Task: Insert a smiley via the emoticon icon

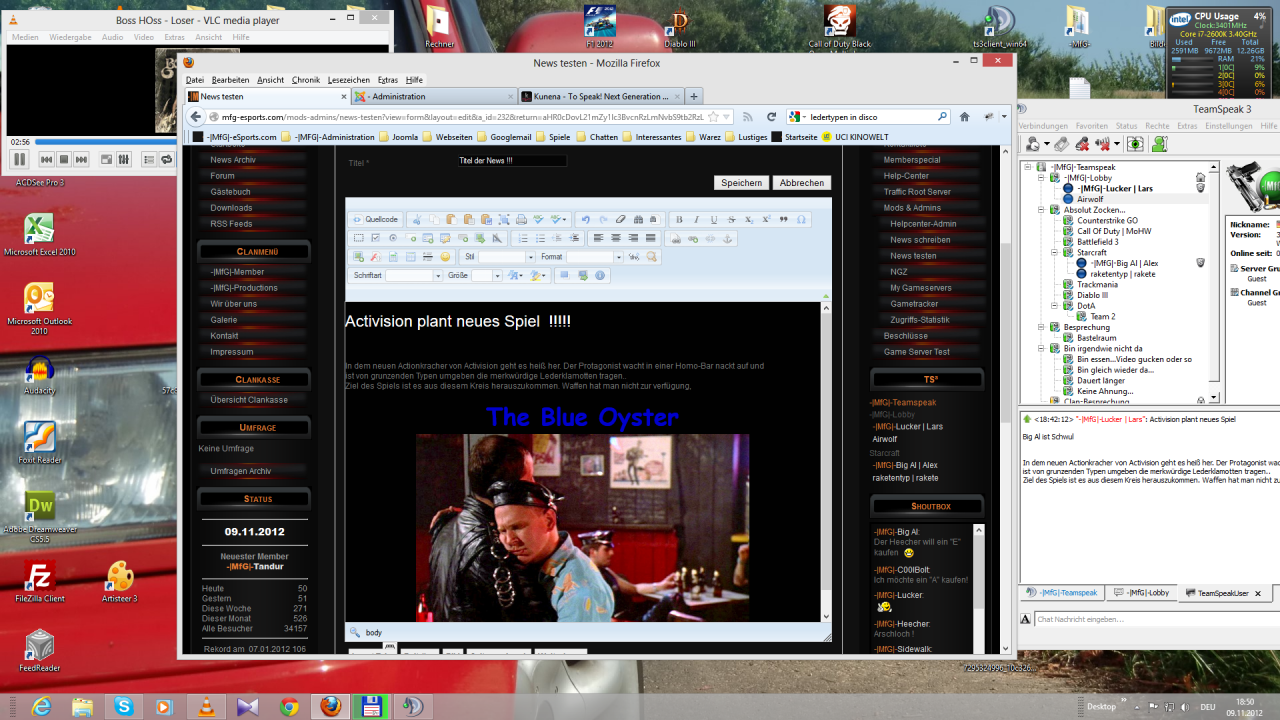Action: pyautogui.click(x=446, y=257)
